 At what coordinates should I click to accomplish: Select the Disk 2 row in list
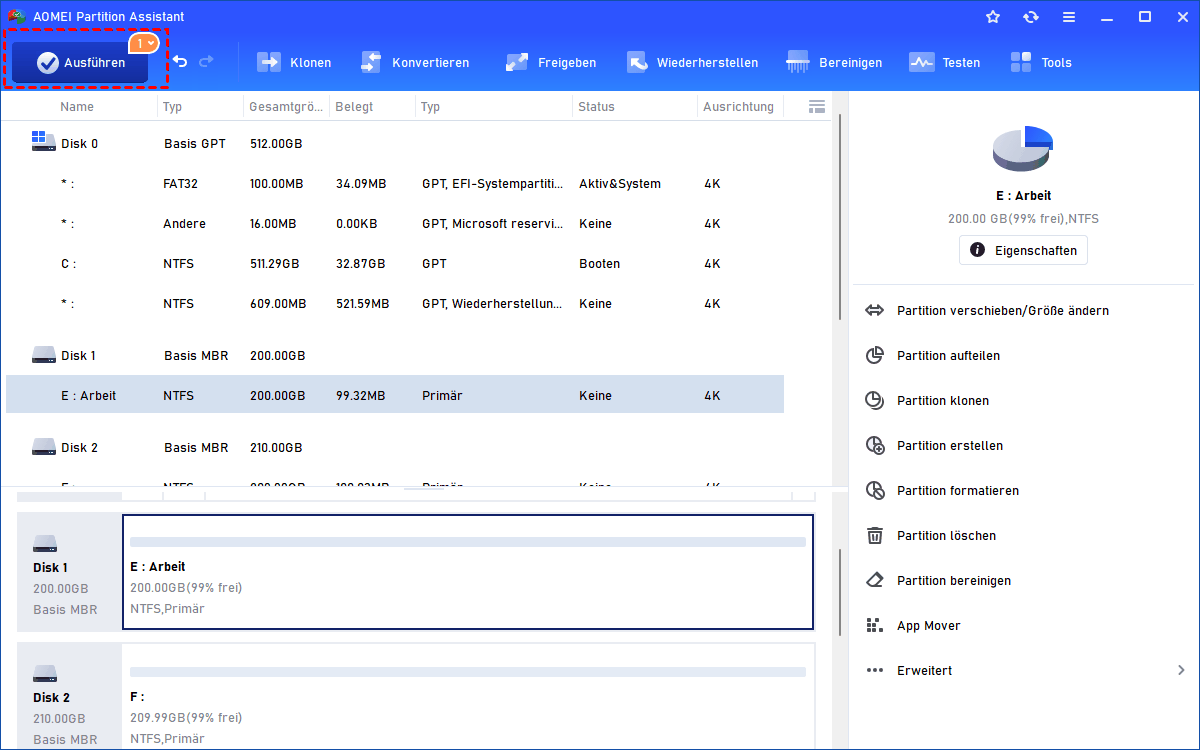click(x=395, y=447)
